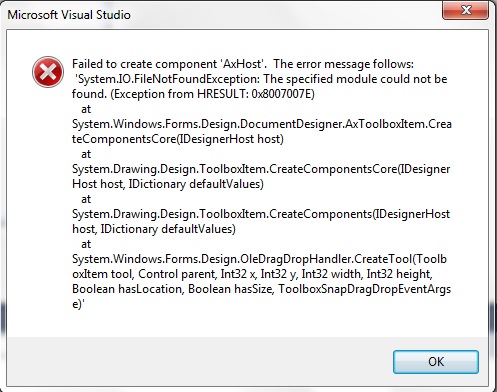
Task: Click the 'AxHost' component name text
Action: pyautogui.click(x=242, y=64)
